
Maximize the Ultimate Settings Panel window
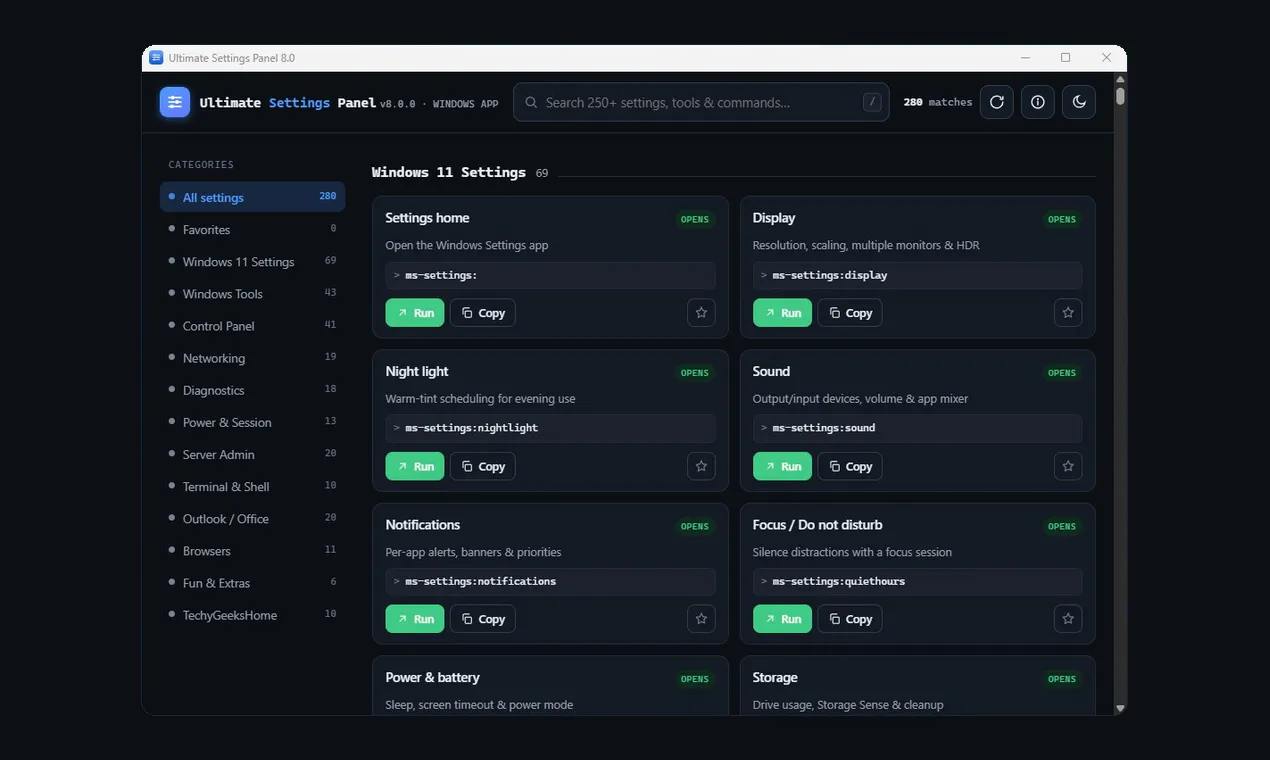tap(1065, 58)
